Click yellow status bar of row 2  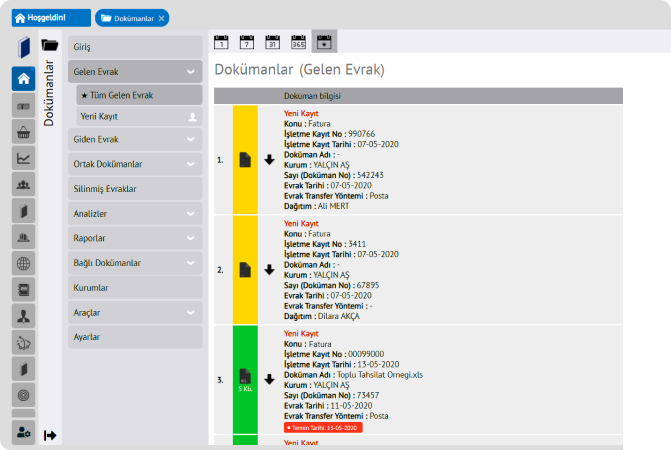(245, 269)
